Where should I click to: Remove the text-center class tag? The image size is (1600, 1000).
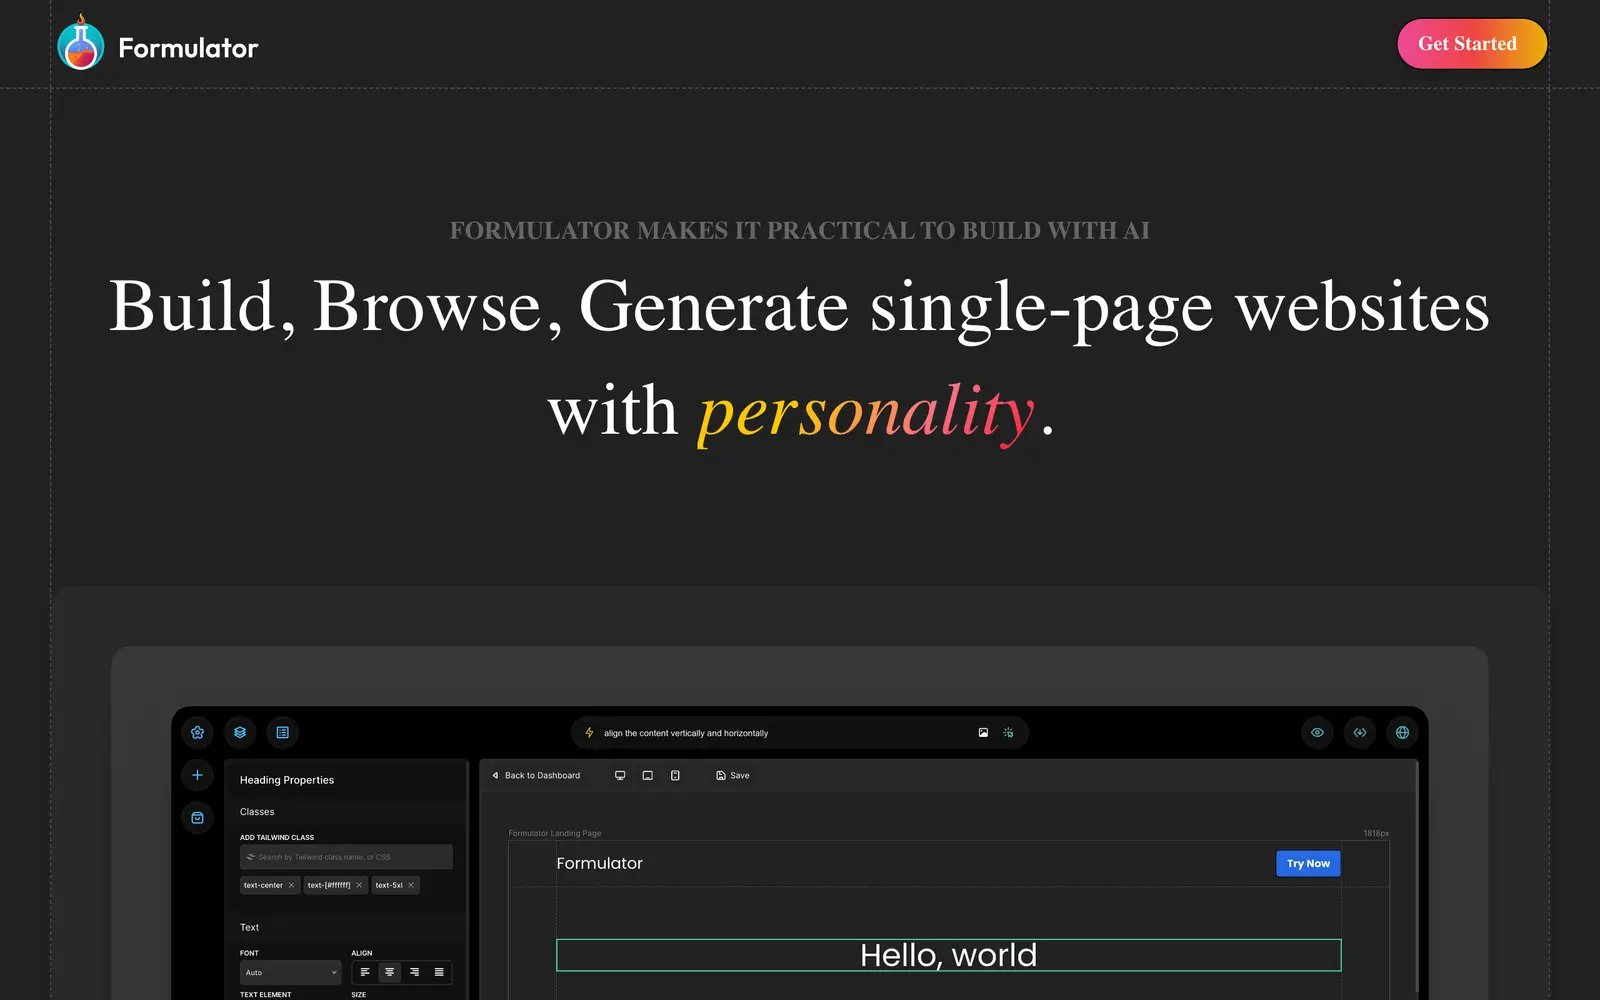pos(292,885)
